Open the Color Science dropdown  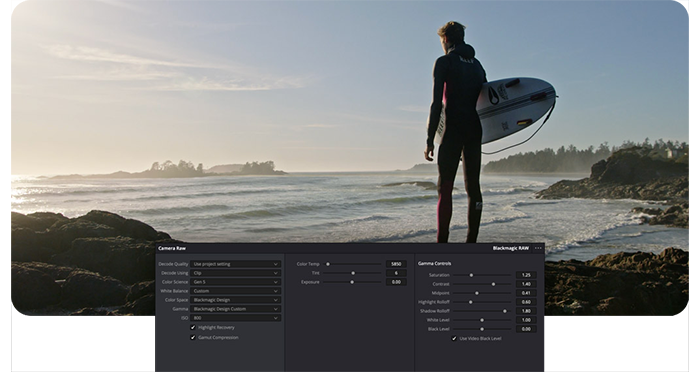point(236,282)
